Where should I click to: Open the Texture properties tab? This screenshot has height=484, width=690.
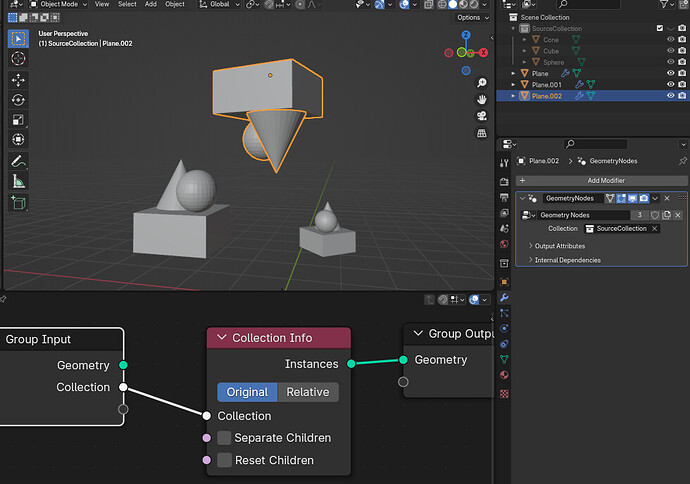[x=504, y=393]
